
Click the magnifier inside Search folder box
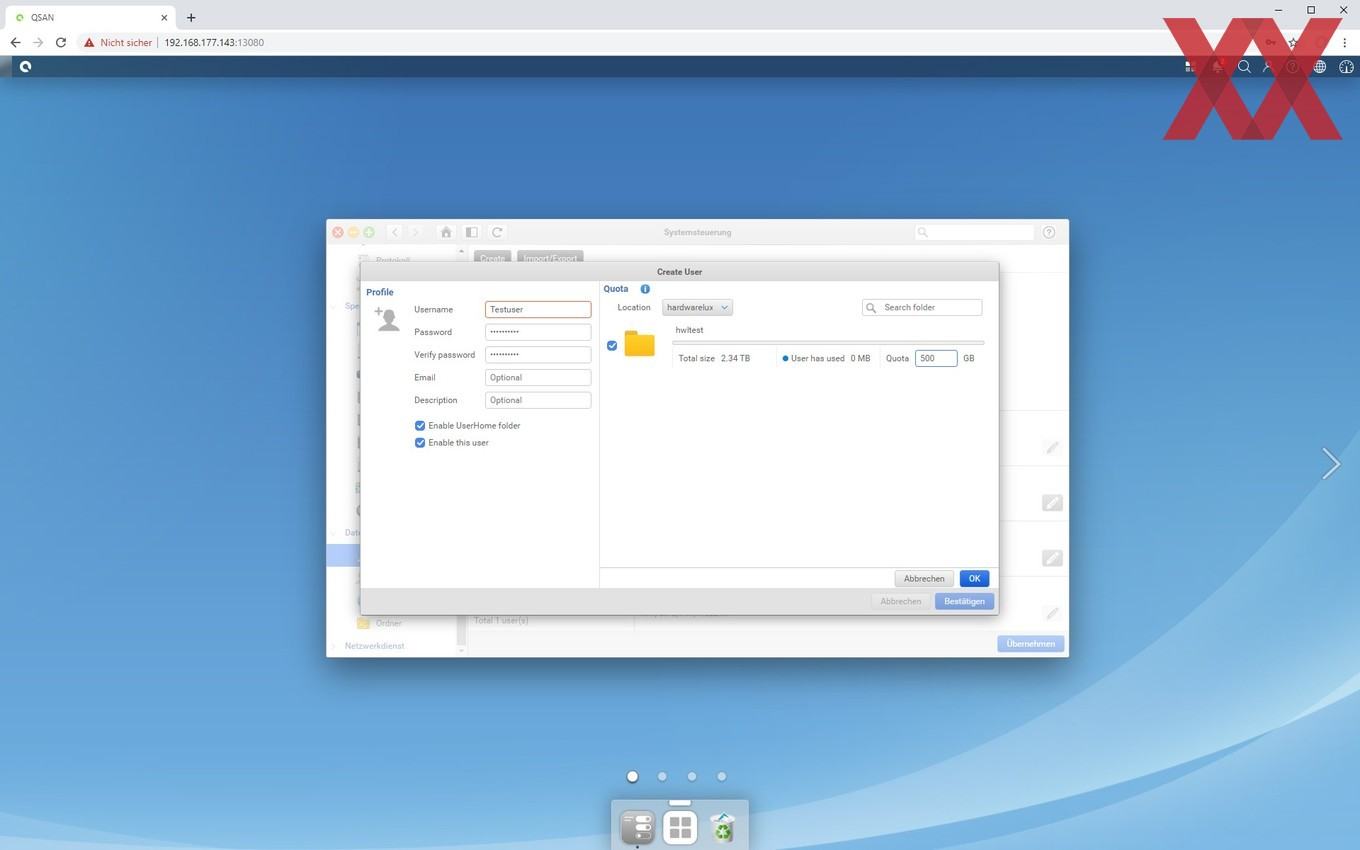click(x=871, y=308)
